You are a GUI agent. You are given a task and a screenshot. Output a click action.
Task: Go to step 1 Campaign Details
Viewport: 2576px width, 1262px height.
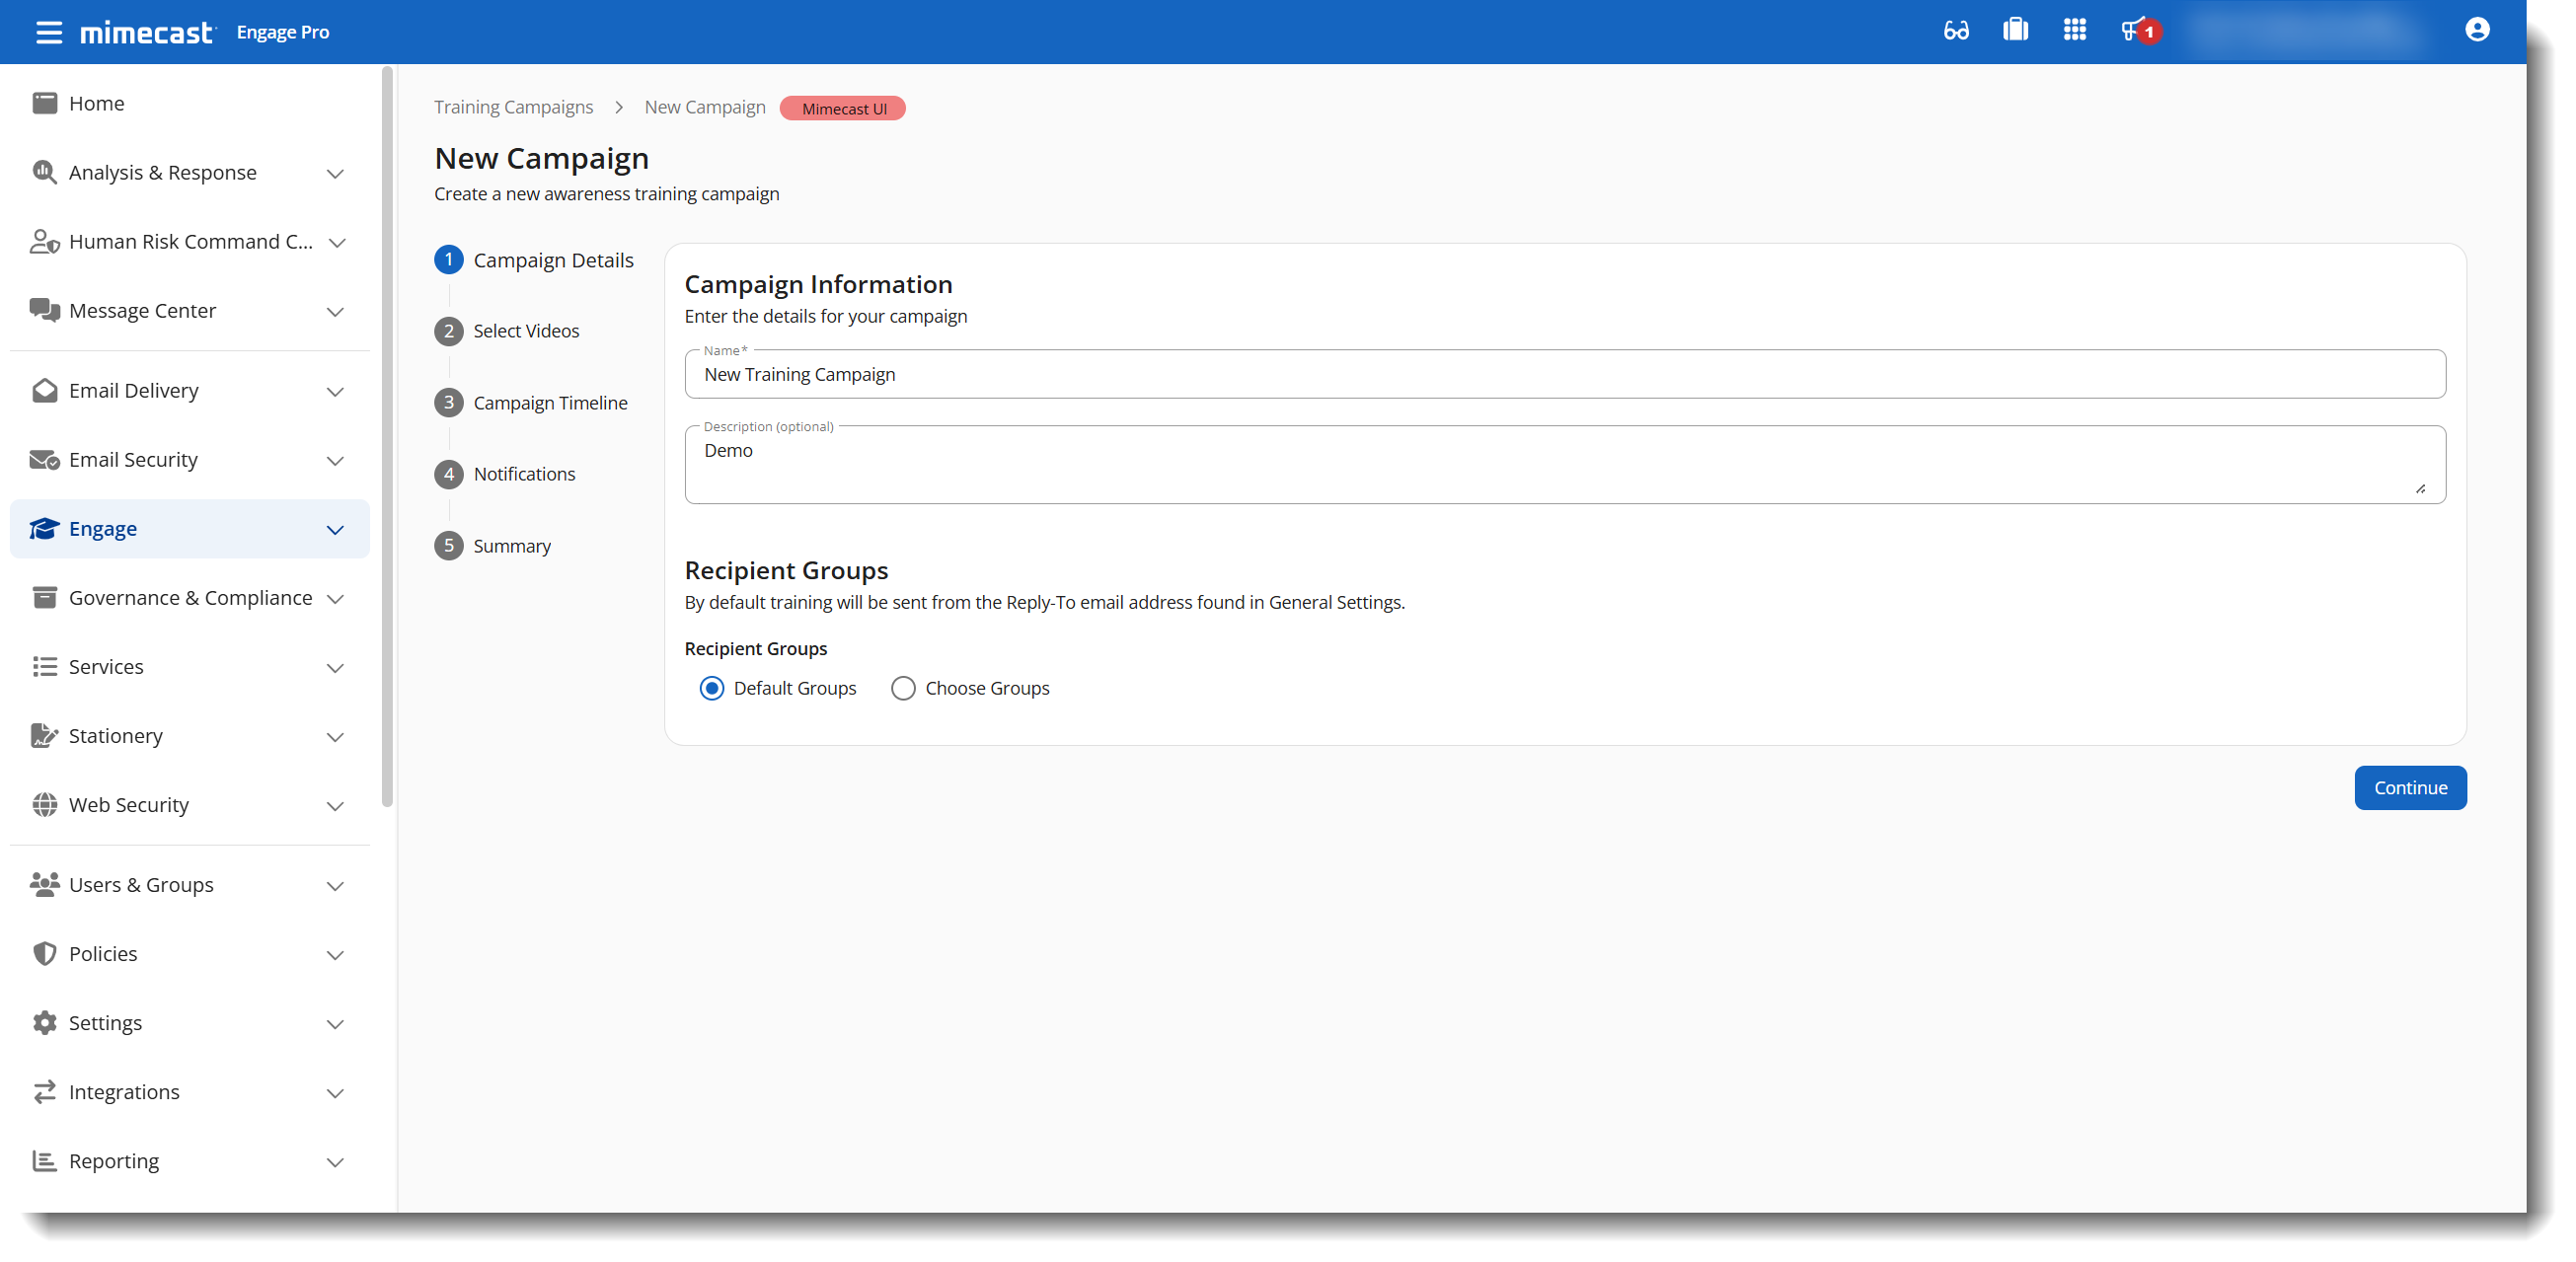point(534,260)
